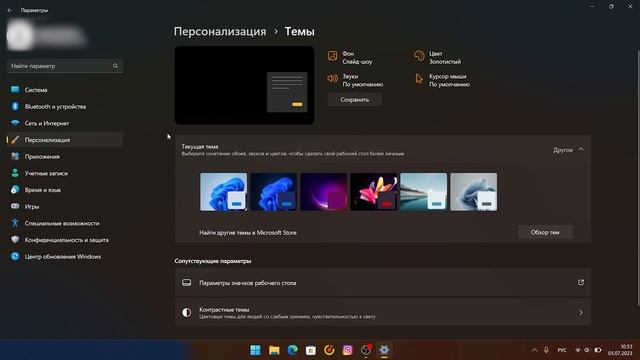Open the Игры settings section
Image resolution: width=640 pixels, height=360 pixels.
click(x=64, y=207)
